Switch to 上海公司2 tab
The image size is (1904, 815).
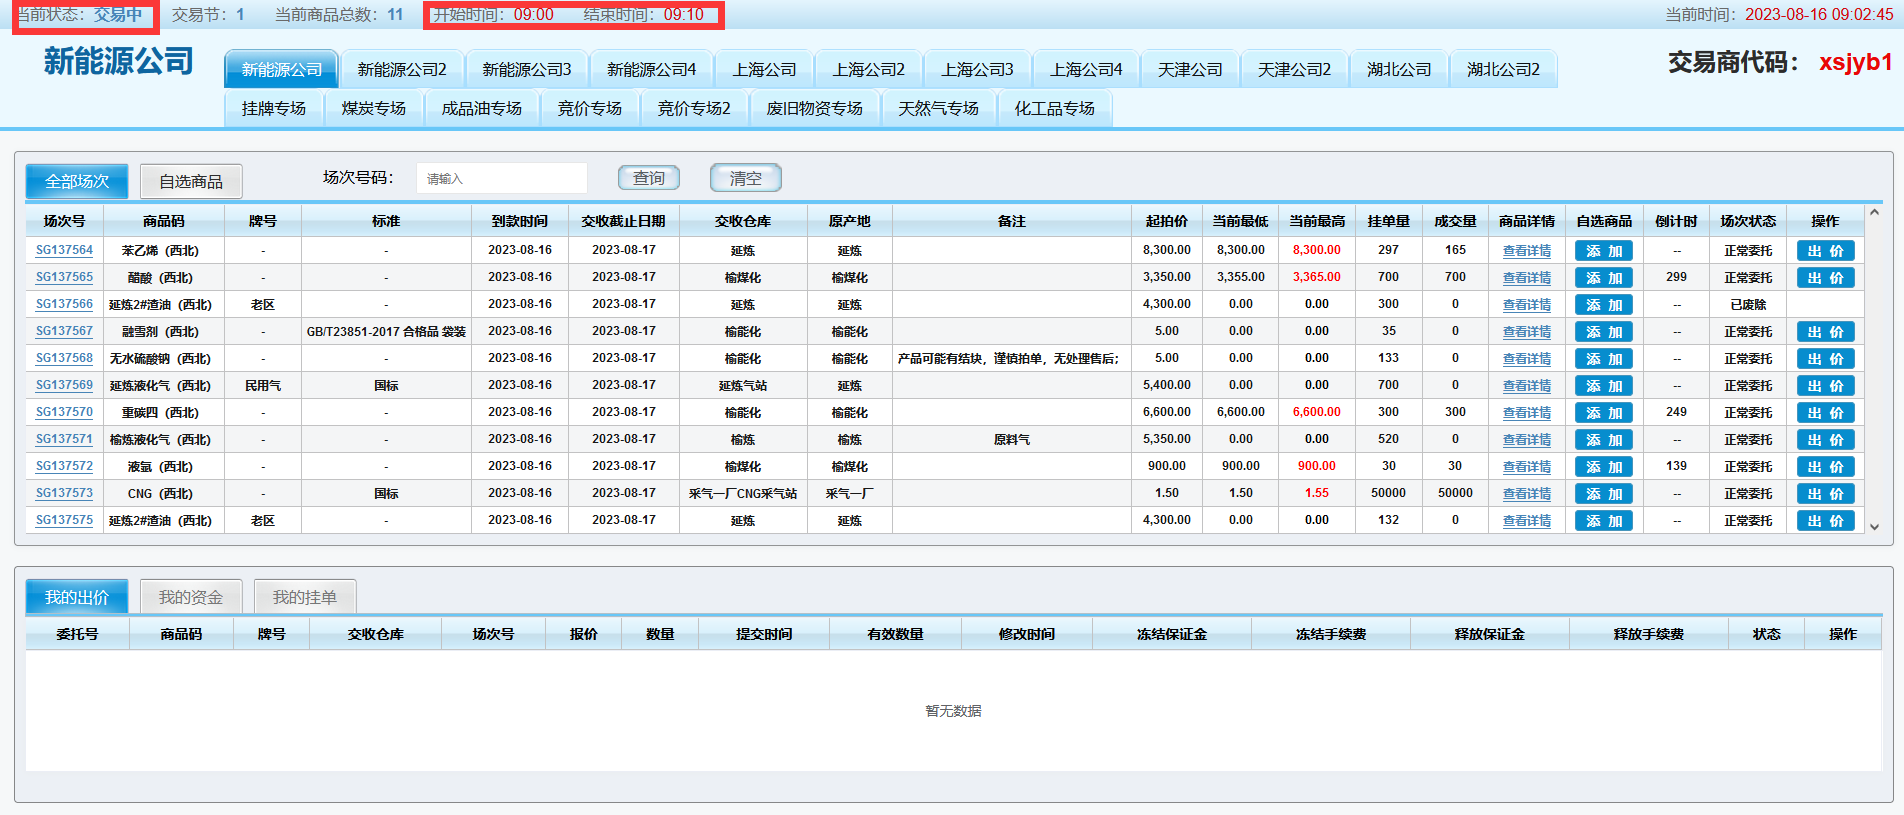[x=869, y=69]
